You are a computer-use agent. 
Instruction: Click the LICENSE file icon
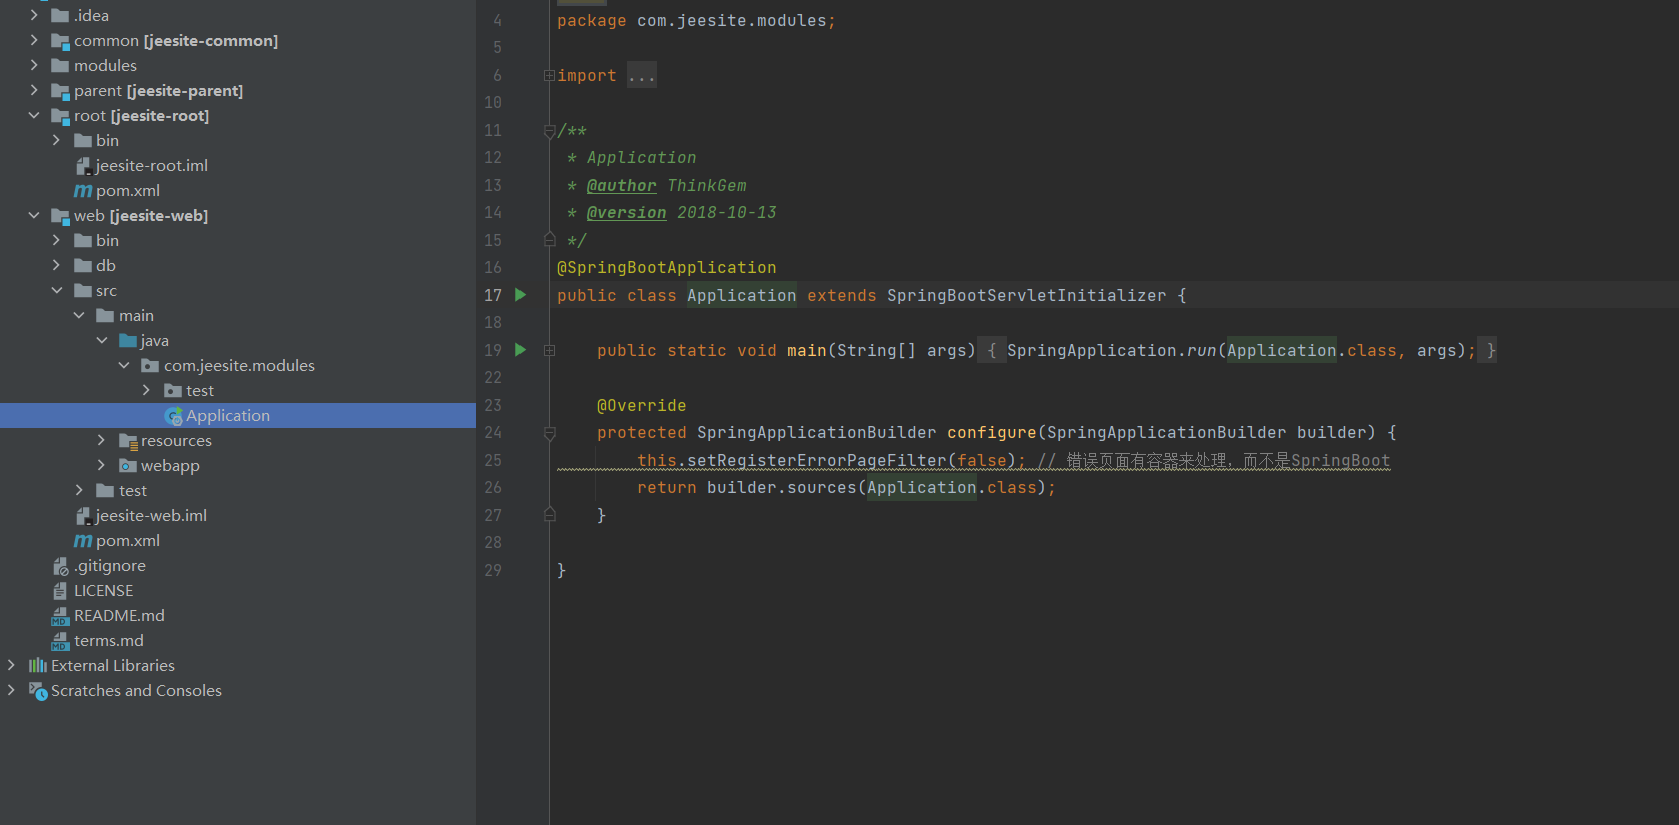tap(60, 591)
